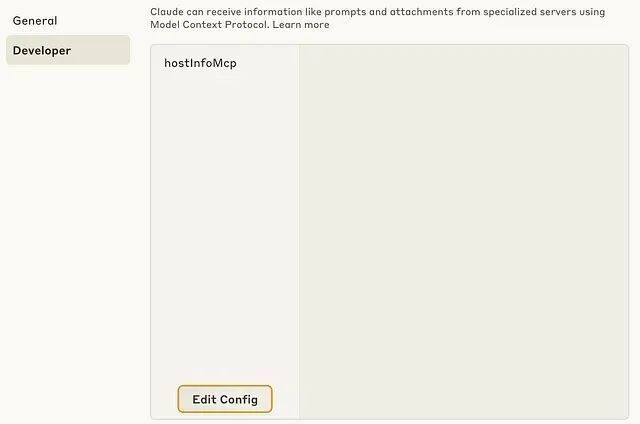
Task: Go to the General preferences page
Action: click(x=35, y=21)
